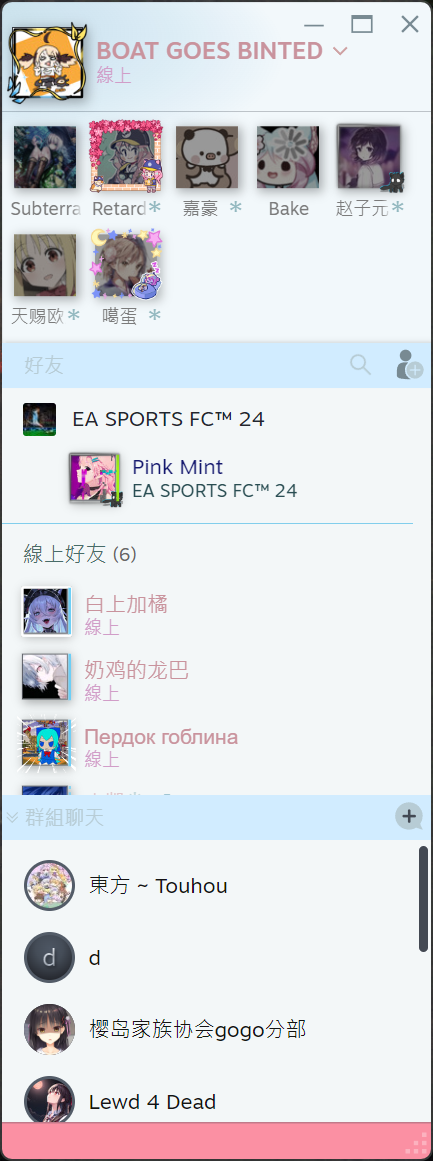Click the group chat list scrollbar
The image size is (433, 1161).
click(423, 899)
